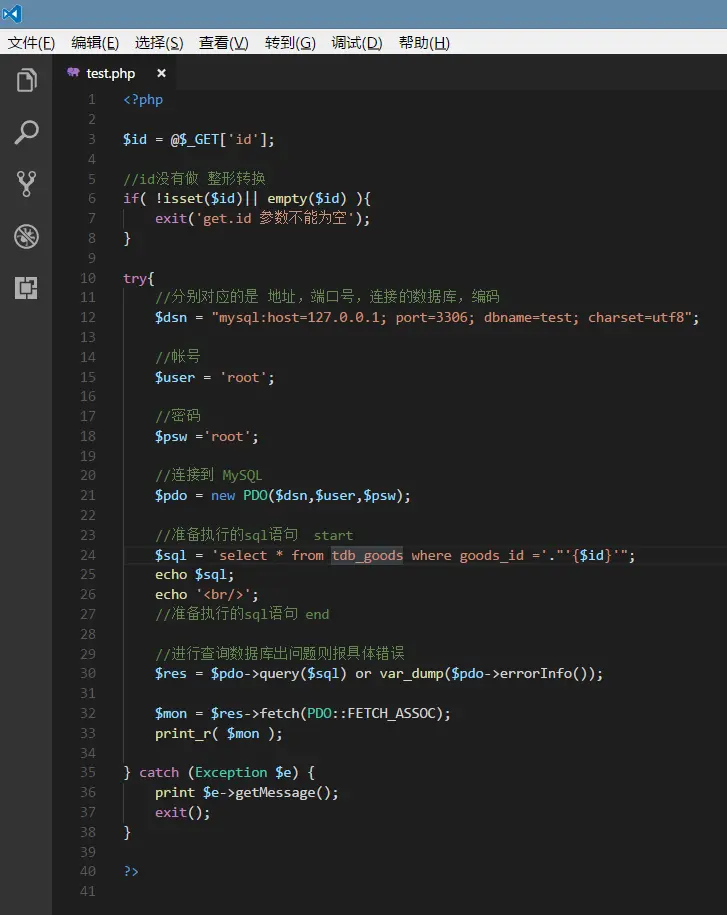Open the Explorer files icon in activity bar
Image resolution: width=727 pixels, height=915 pixels.
coord(26,81)
